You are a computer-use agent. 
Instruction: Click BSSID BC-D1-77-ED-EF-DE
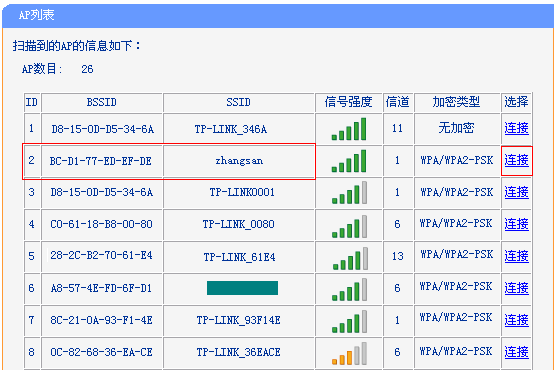pyautogui.click(x=101, y=161)
